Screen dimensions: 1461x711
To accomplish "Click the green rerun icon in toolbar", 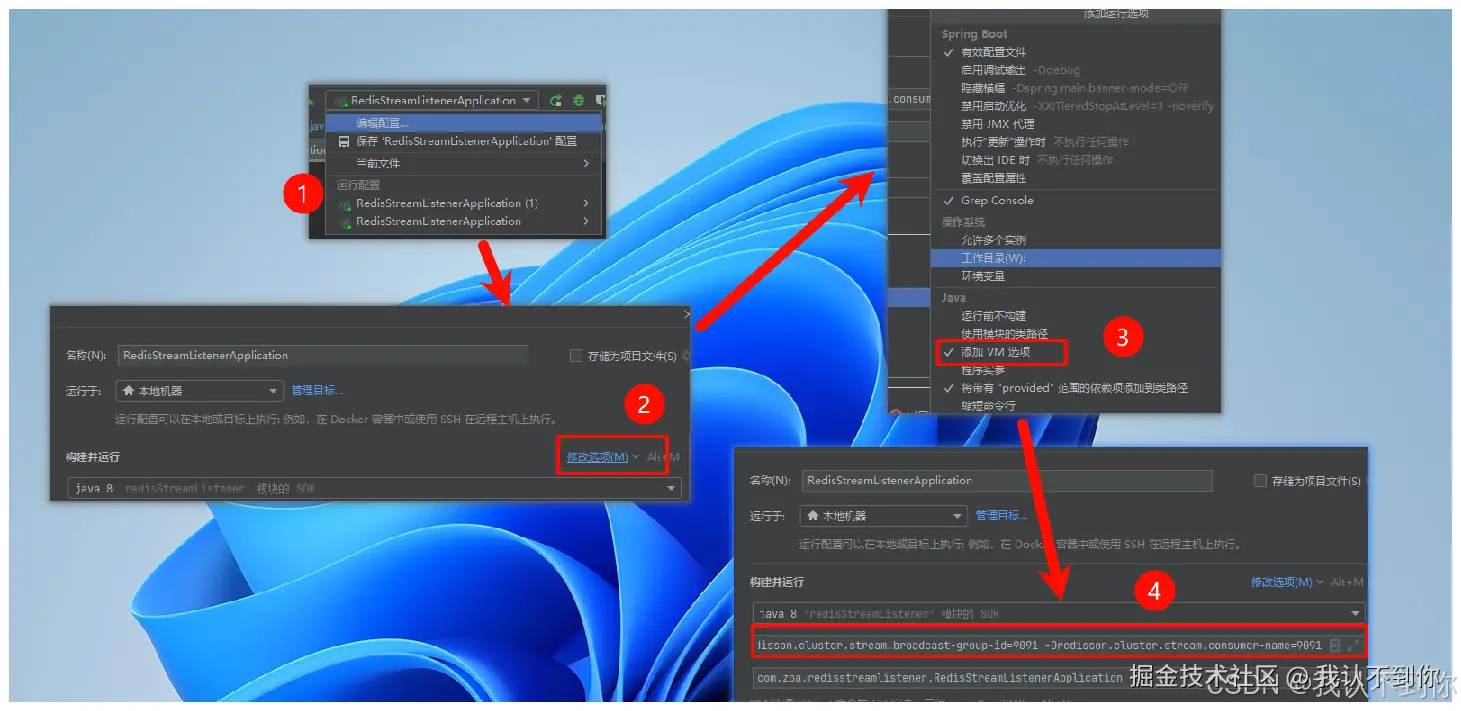I will (x=556, y=101).
